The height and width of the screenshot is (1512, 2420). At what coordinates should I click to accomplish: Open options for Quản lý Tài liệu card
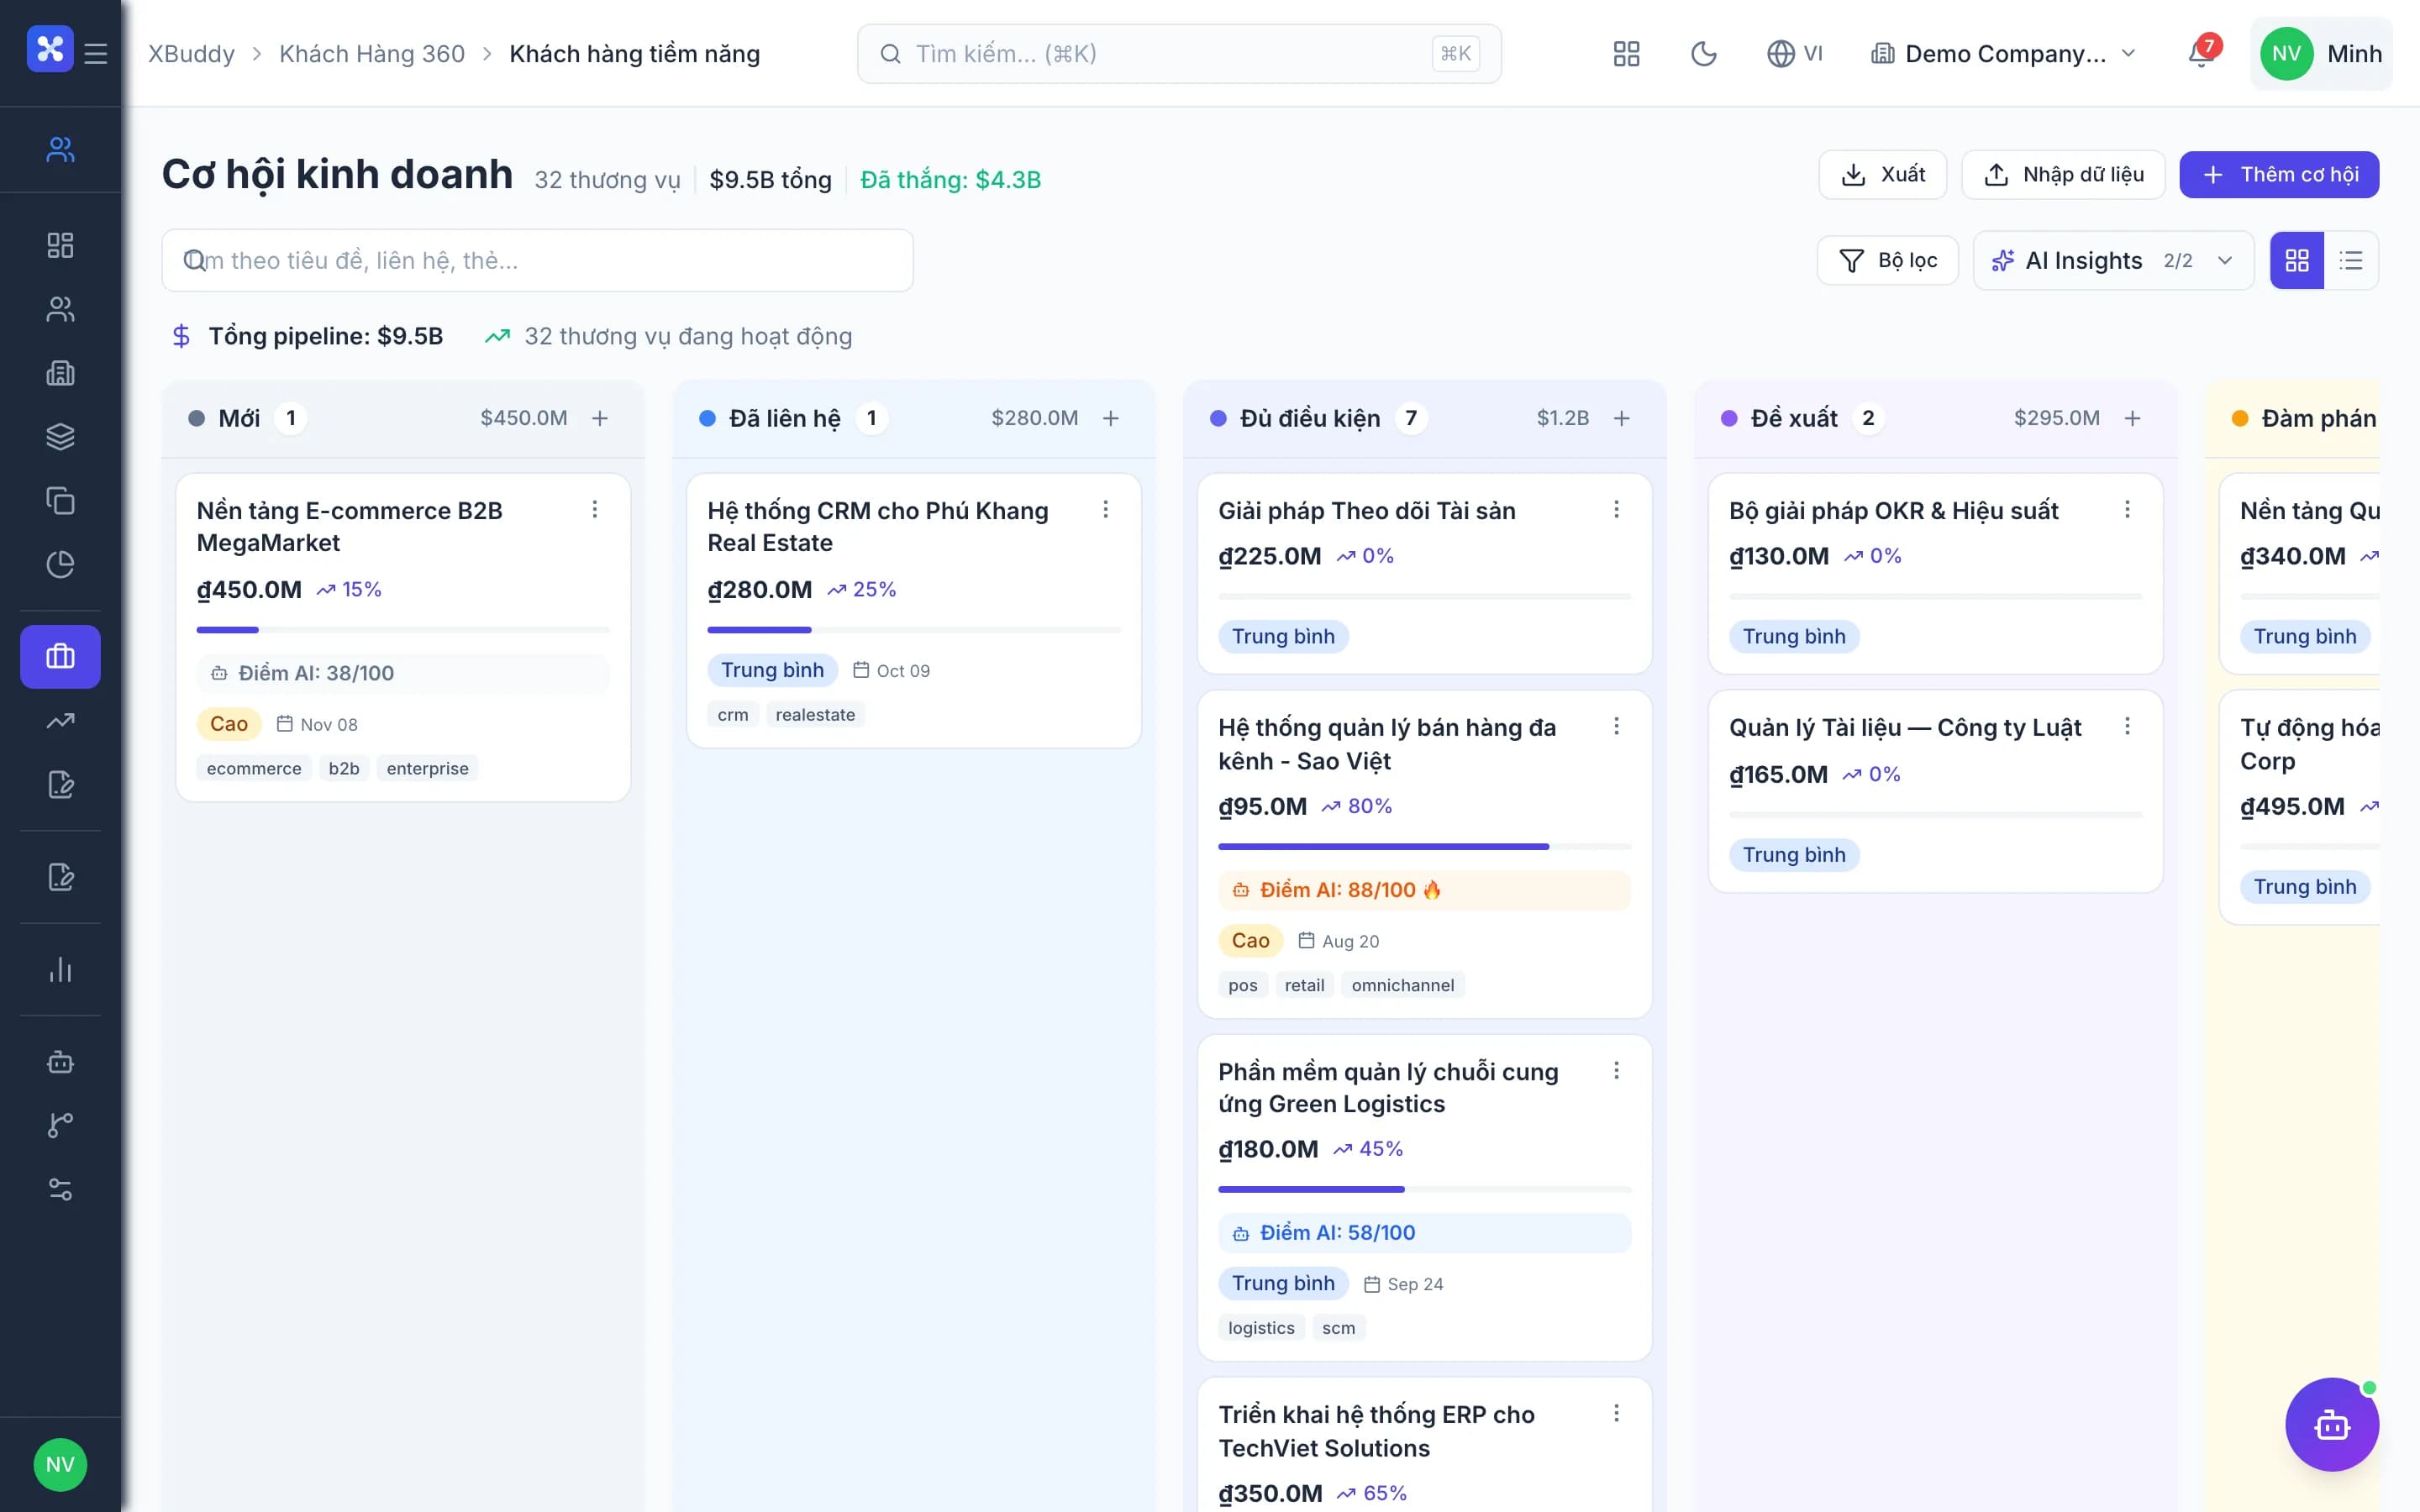tap(2128, 727)
